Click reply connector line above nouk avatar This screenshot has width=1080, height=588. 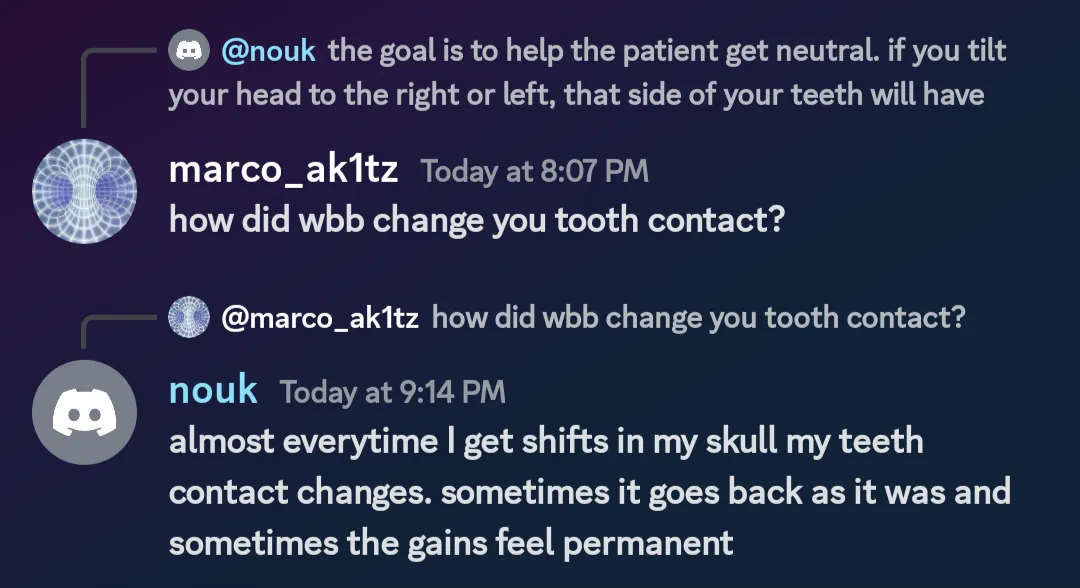point(117,331)
